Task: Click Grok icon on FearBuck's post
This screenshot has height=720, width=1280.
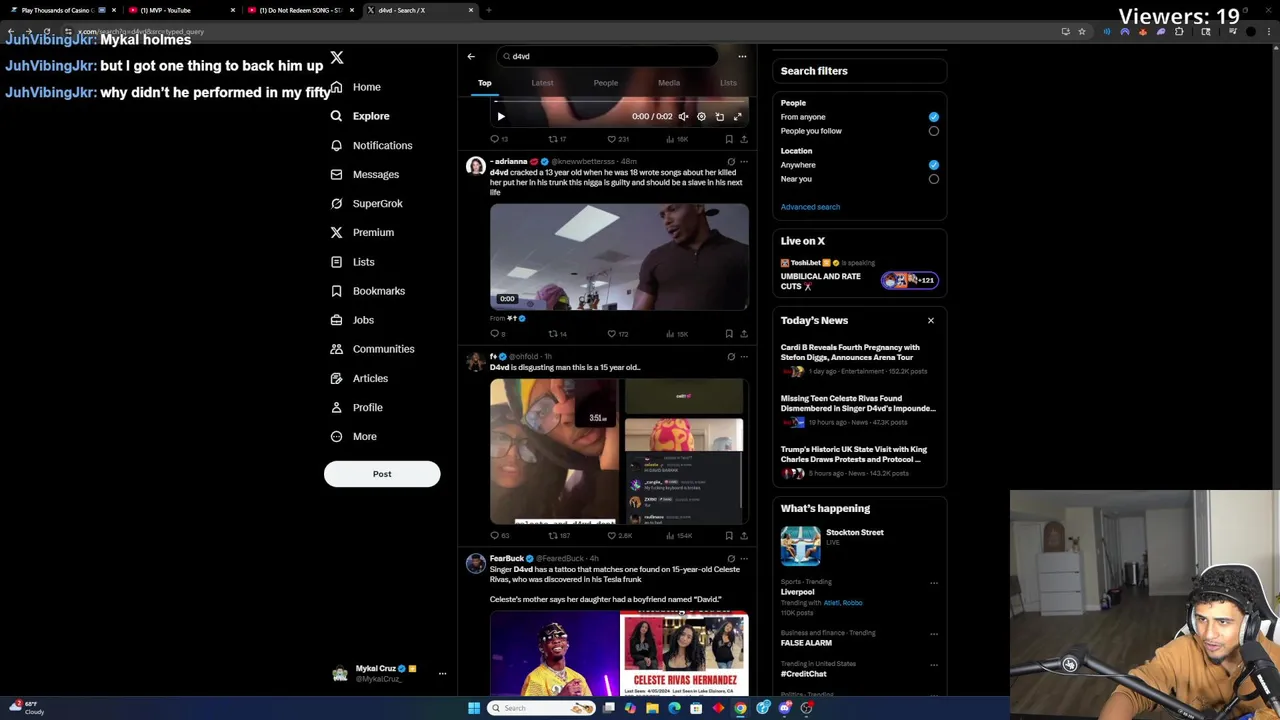Action: click(731, 559)
